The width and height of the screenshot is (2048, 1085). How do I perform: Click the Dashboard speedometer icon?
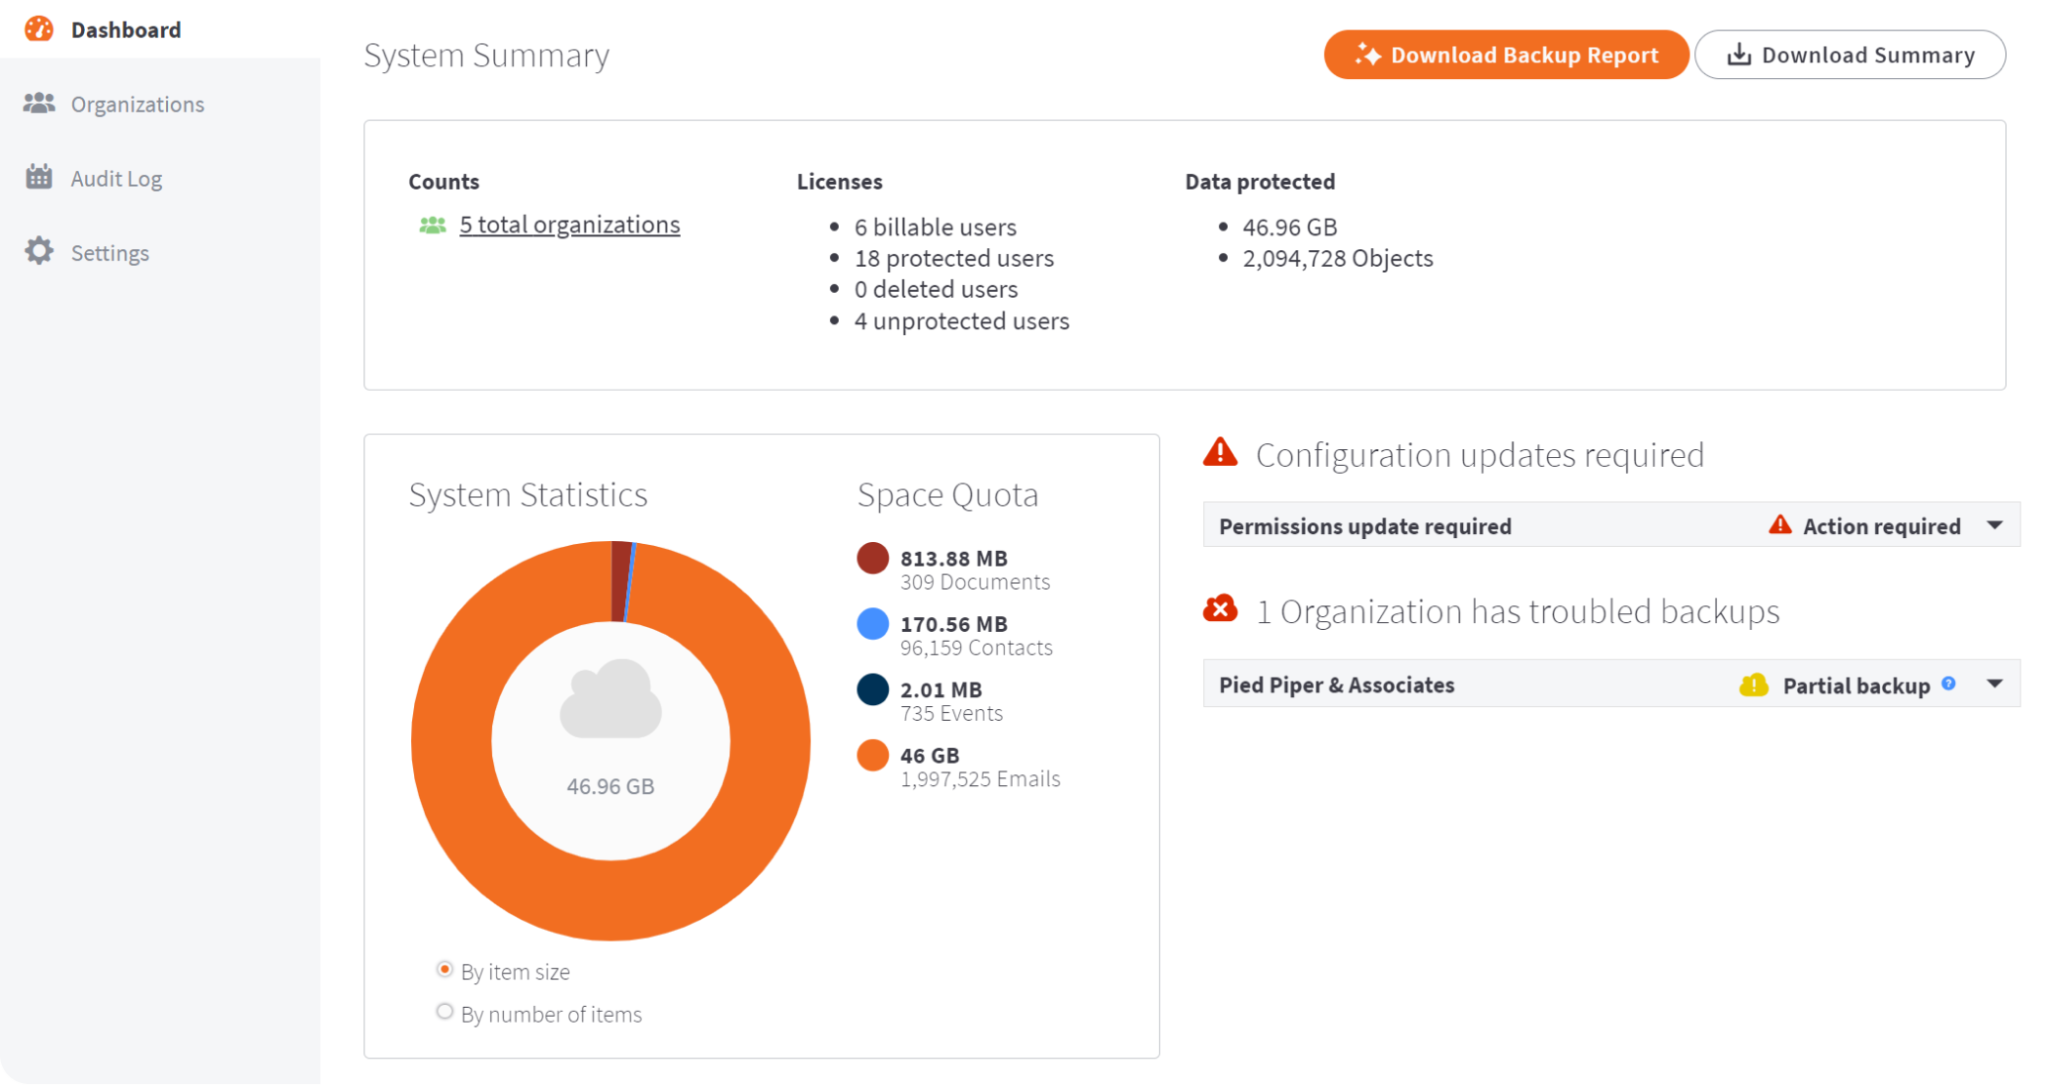click(38, 29)
